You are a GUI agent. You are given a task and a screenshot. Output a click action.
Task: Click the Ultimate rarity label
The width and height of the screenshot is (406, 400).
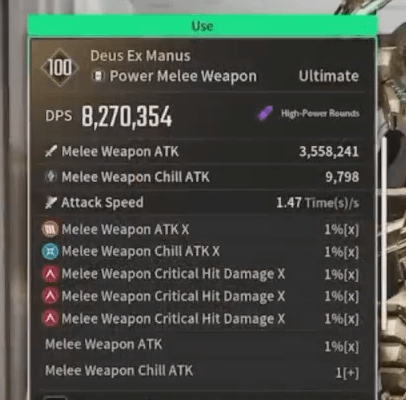[329, 76]
